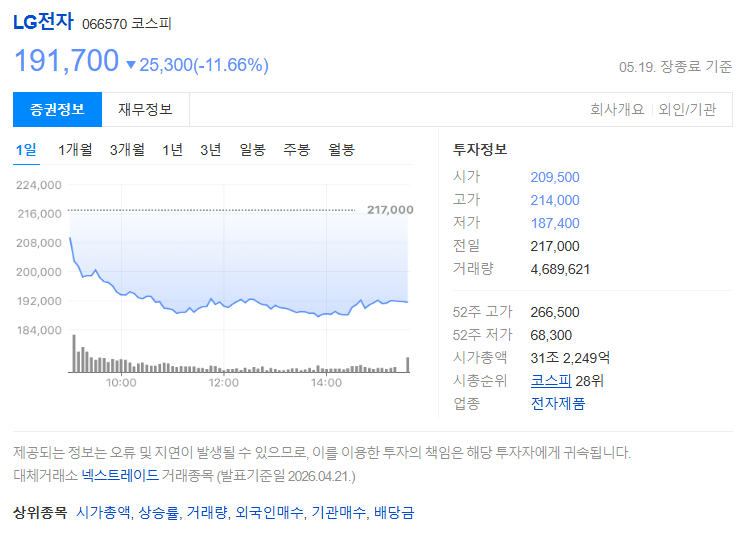Click the 투자정보 heading
Viewport: 744px width, 538px height.
pyautogui.click(x=480, y=149)
